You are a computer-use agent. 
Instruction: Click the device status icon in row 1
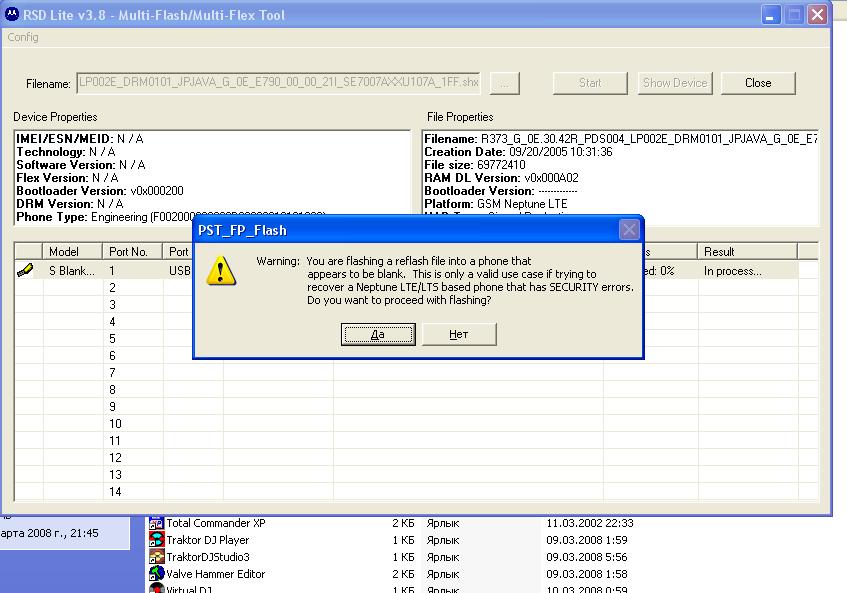tap(25, 270)
